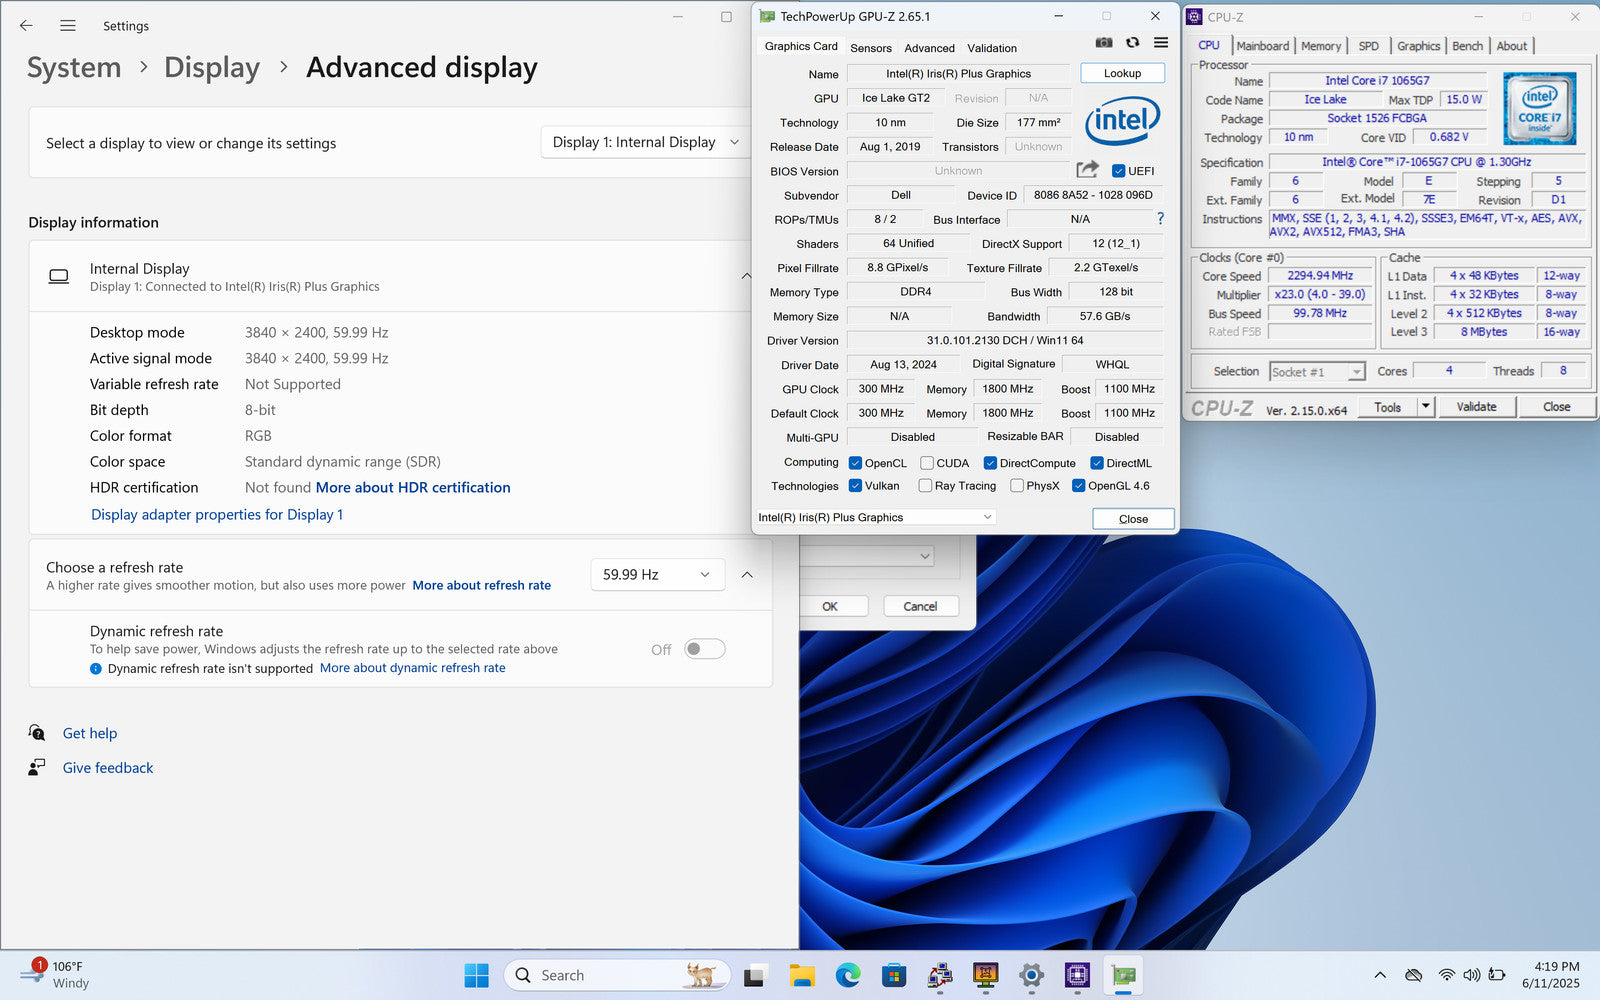Open the clock showing 4:19 PM
This screenshot has width=1600, height=1000.
click(x=1551, y=975)
